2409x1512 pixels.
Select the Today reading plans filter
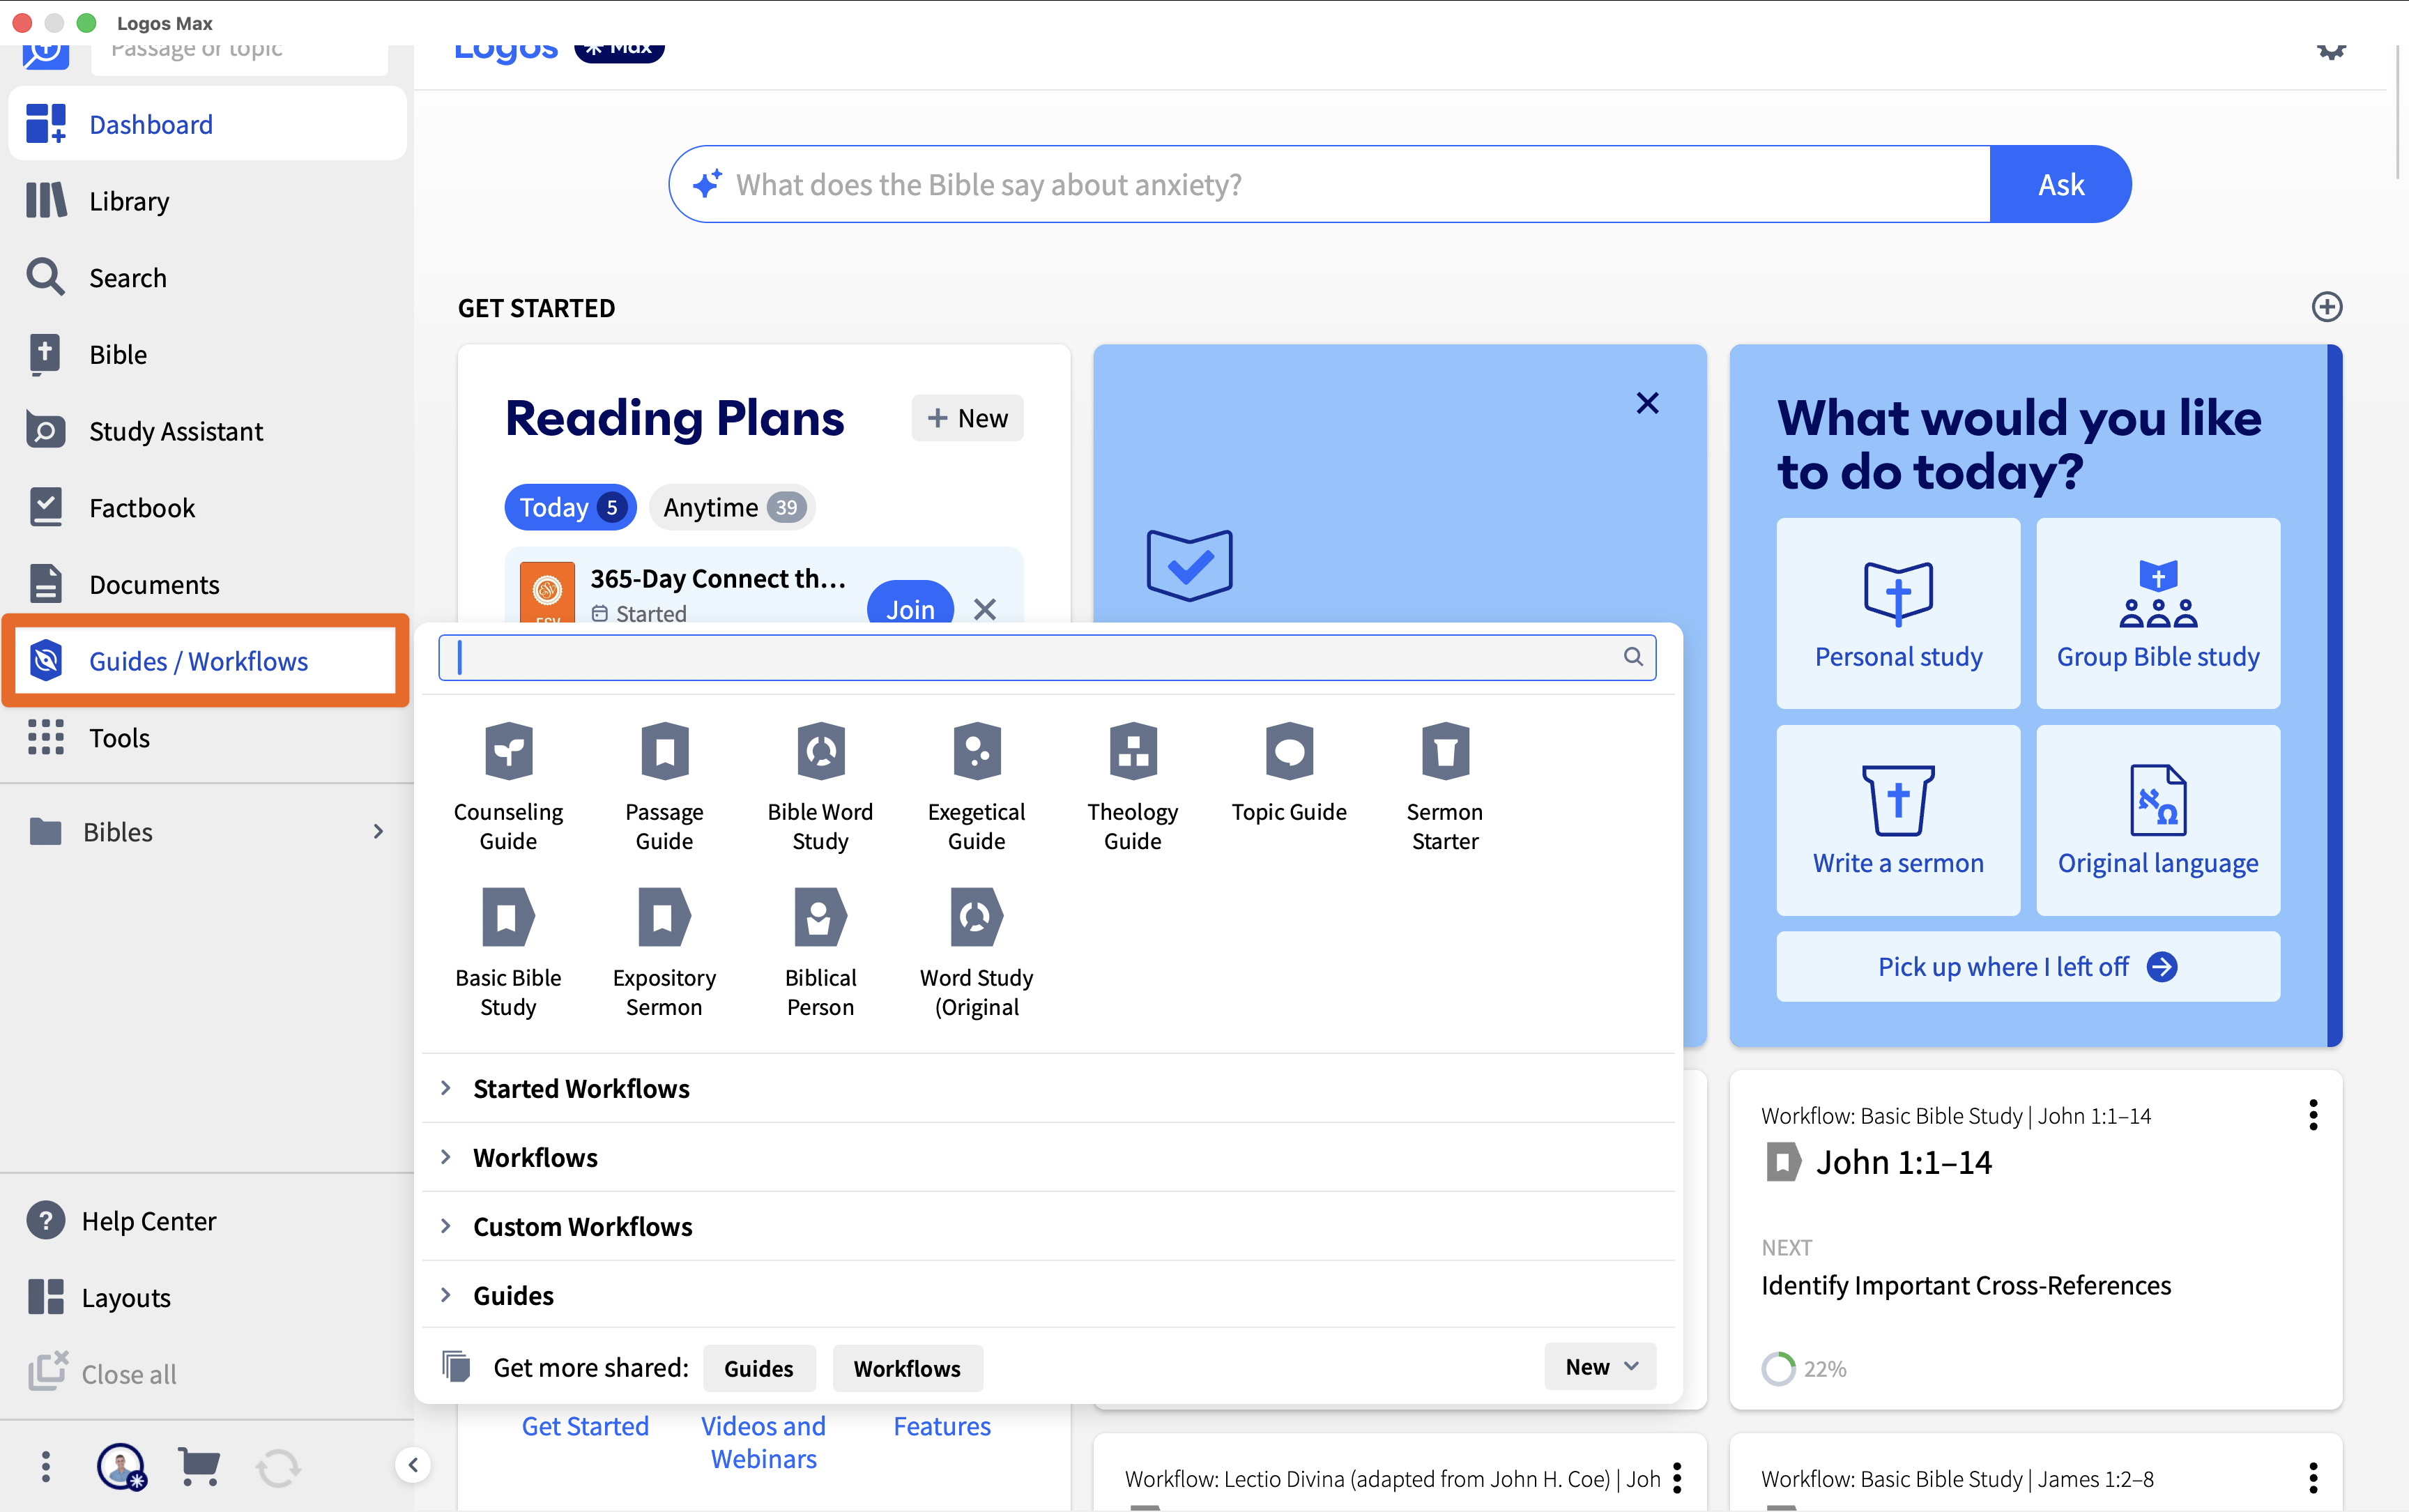pyautogui.click(x=570, y=507)
